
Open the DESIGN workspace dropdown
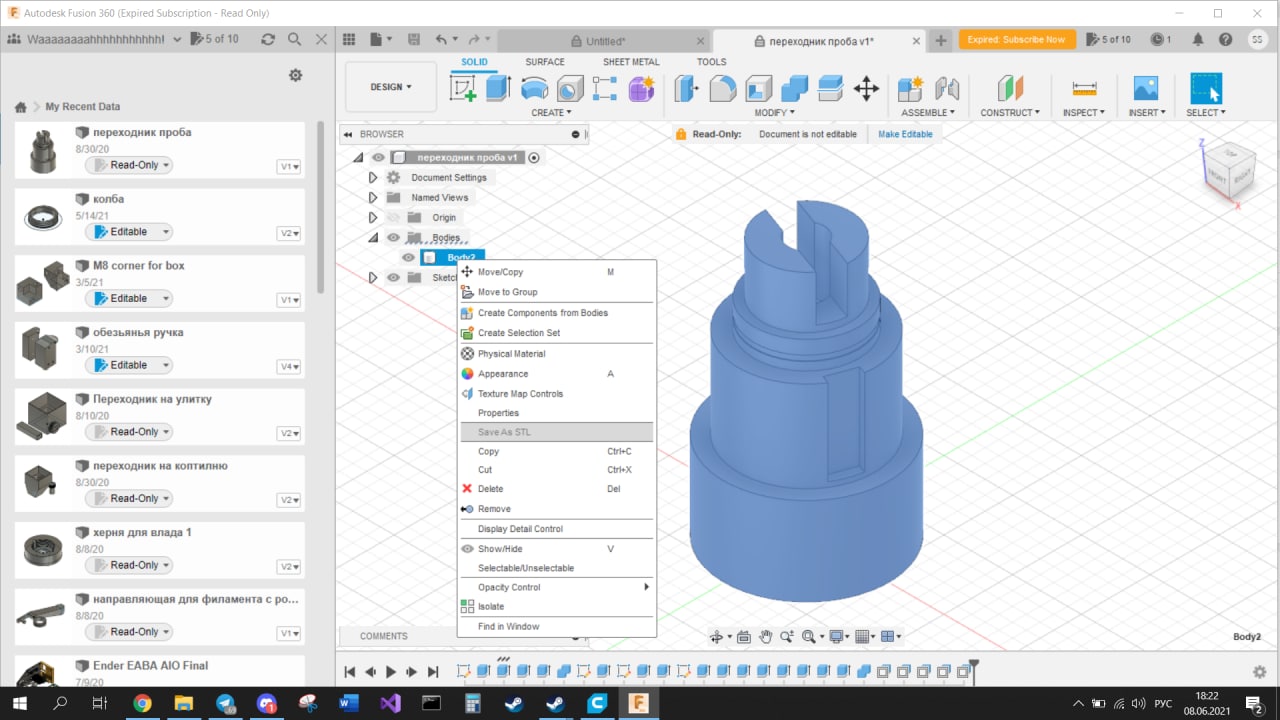click(391, 87)
